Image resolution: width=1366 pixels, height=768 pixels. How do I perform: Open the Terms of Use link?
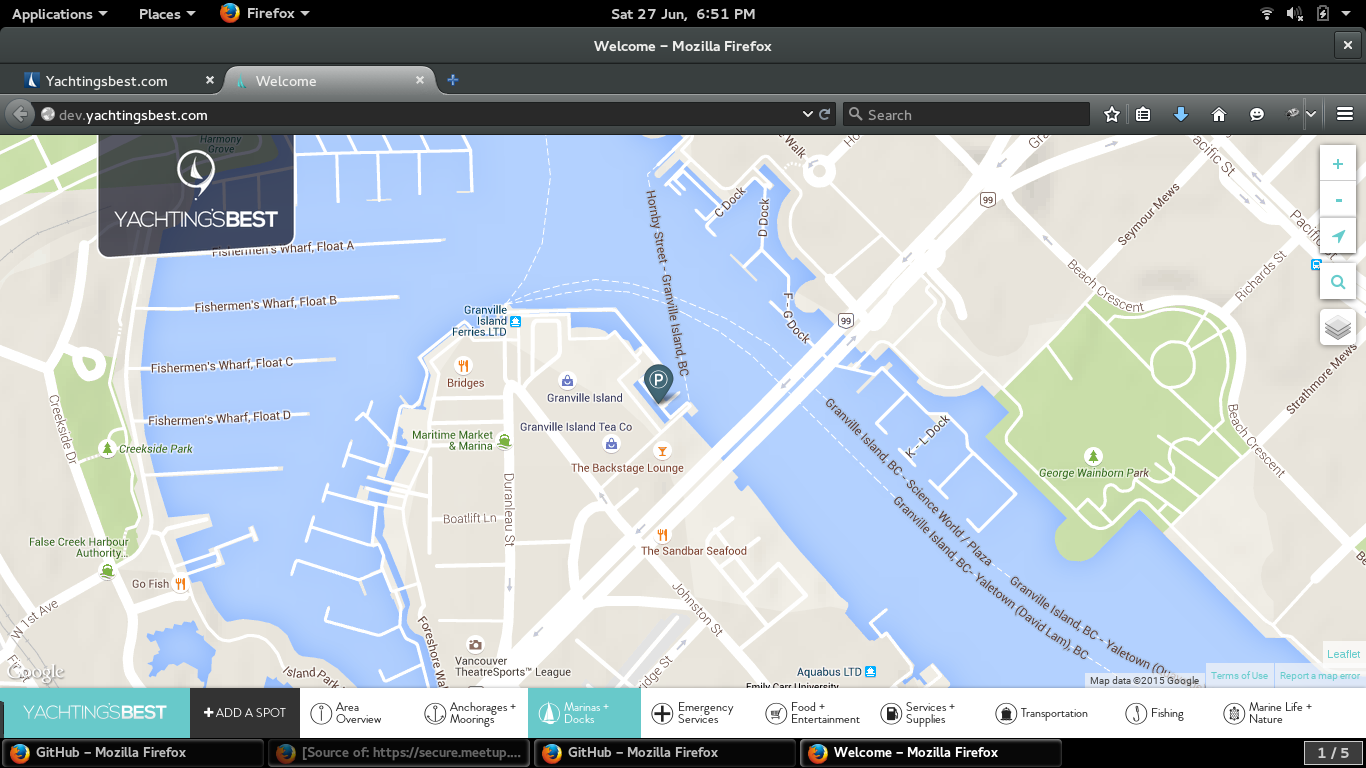click(1239, 676)
